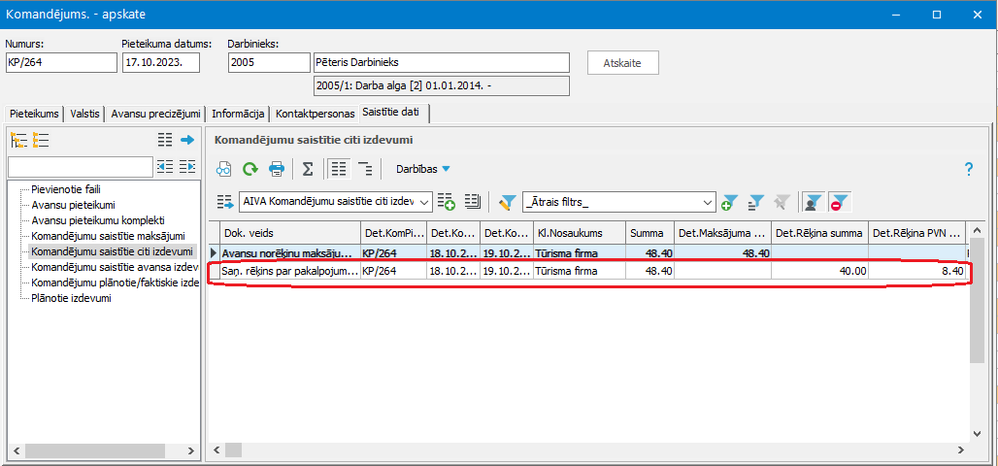
Task: Click the edit filter funnel with pencil
Action: [507, 202]
